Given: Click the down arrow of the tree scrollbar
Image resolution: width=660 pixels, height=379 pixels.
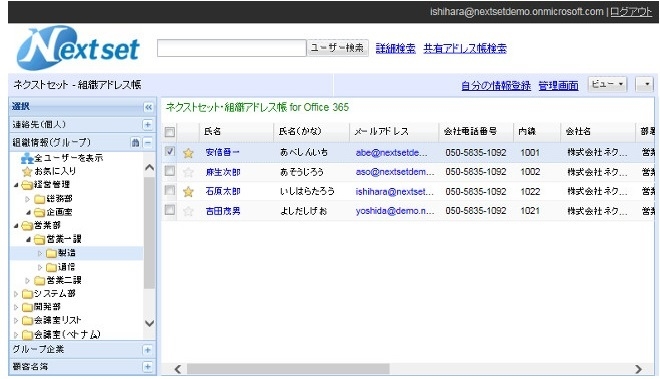Looking at the screenshot, I should (x=149, y=323).
